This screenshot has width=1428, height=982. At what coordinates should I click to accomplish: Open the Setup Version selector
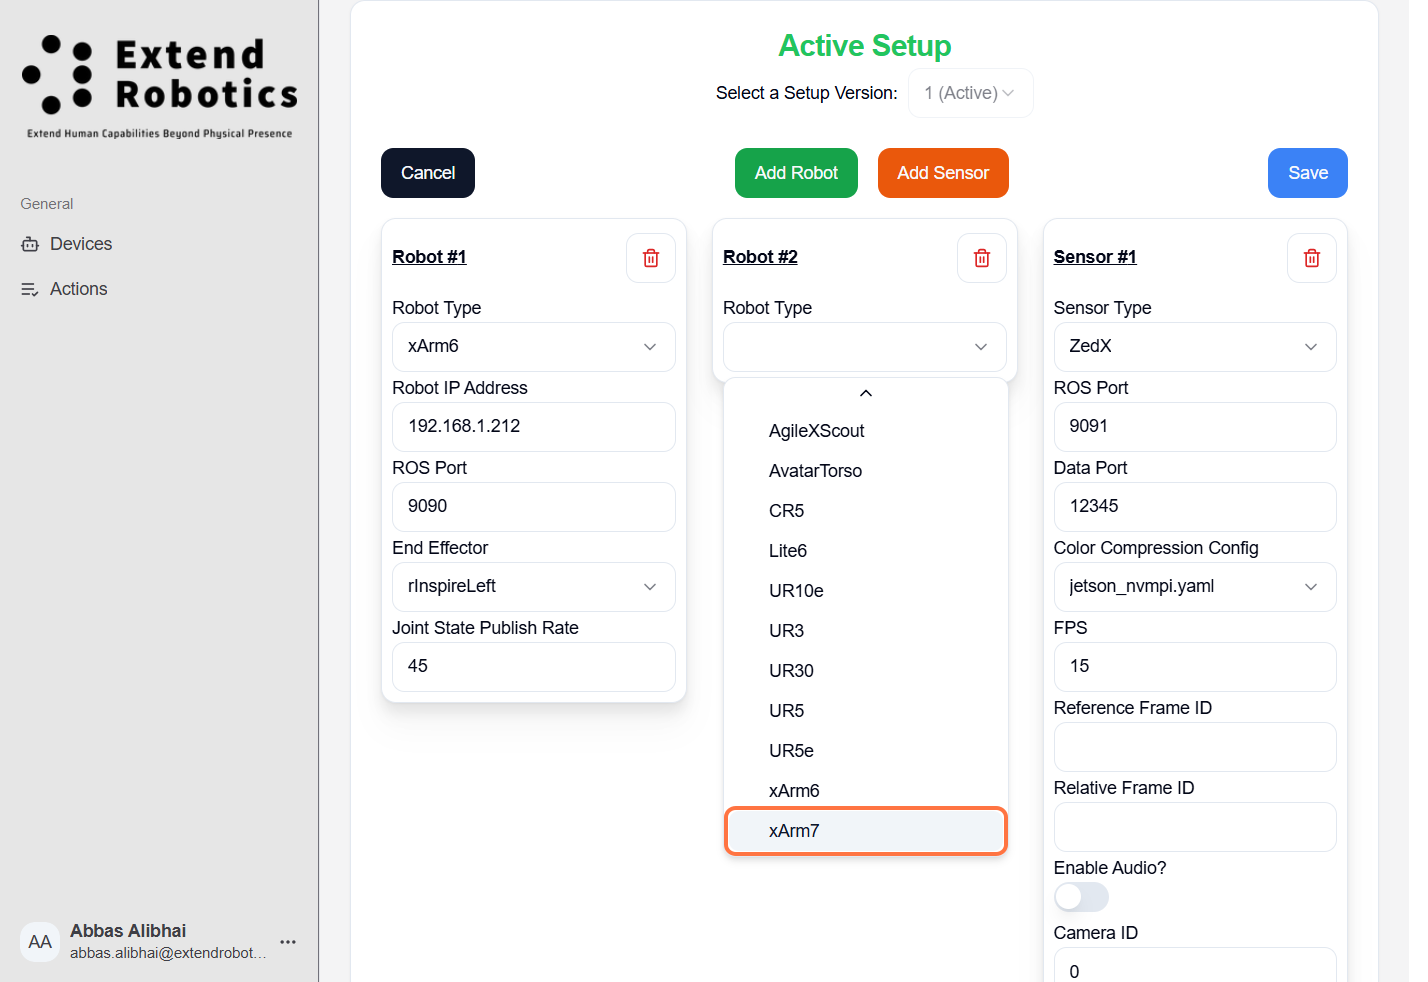pyautogui.click(x=969, y=93)
